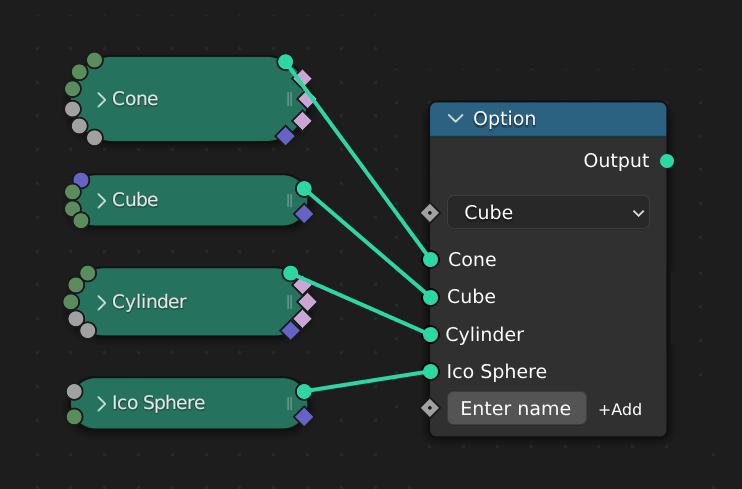The image size is (742, 489).
Task: Click the Cube node's purple round input socket
Action: [x=81, y=180]
